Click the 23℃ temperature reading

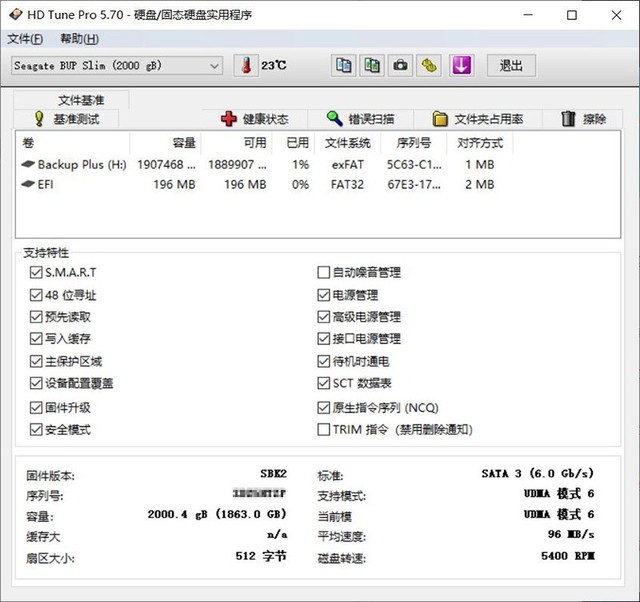point(273,65)
